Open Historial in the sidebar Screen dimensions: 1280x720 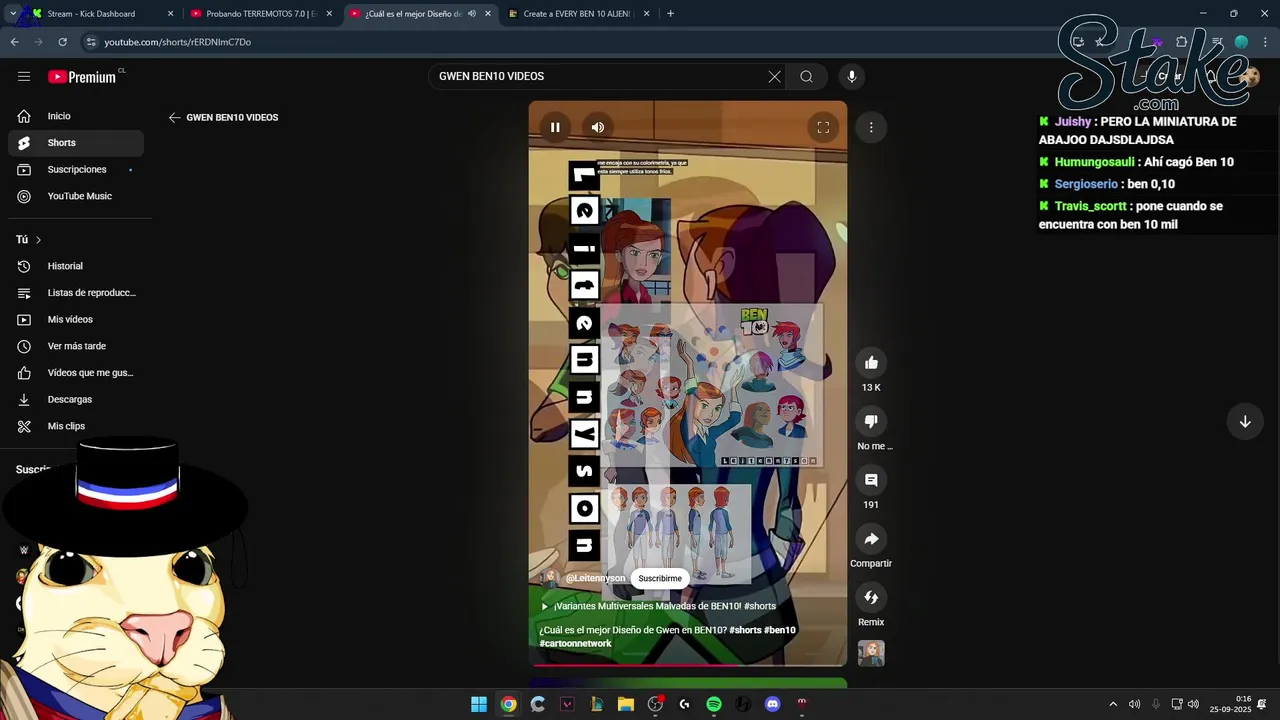(76, 266)
